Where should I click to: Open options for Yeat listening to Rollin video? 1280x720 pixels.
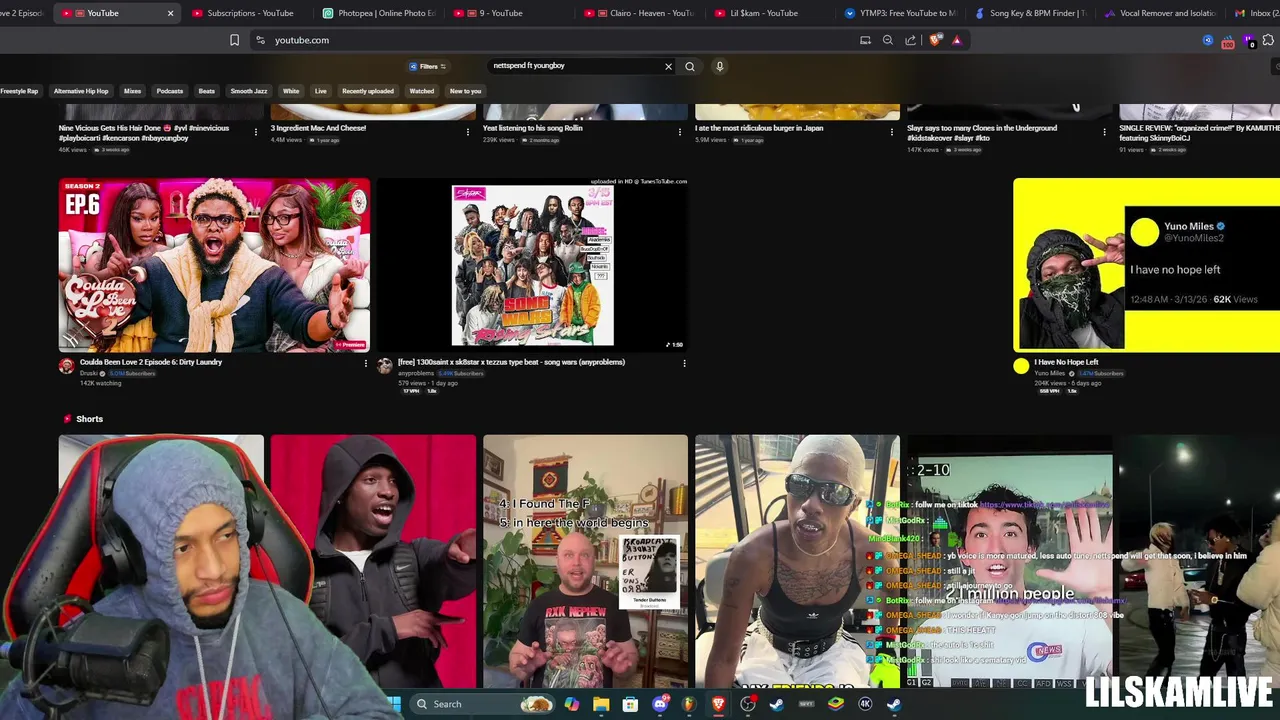680,132
